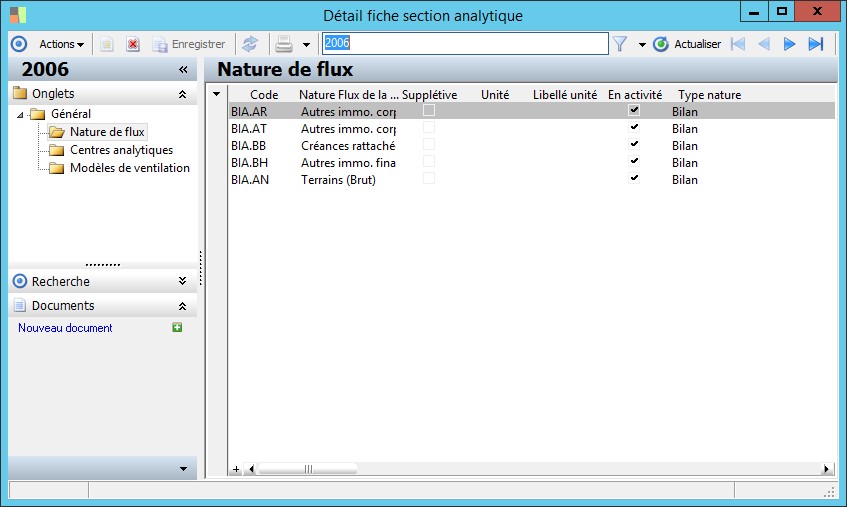Click the new record page icon
Viewport: 847px width, 507px height.
[106, 44]
